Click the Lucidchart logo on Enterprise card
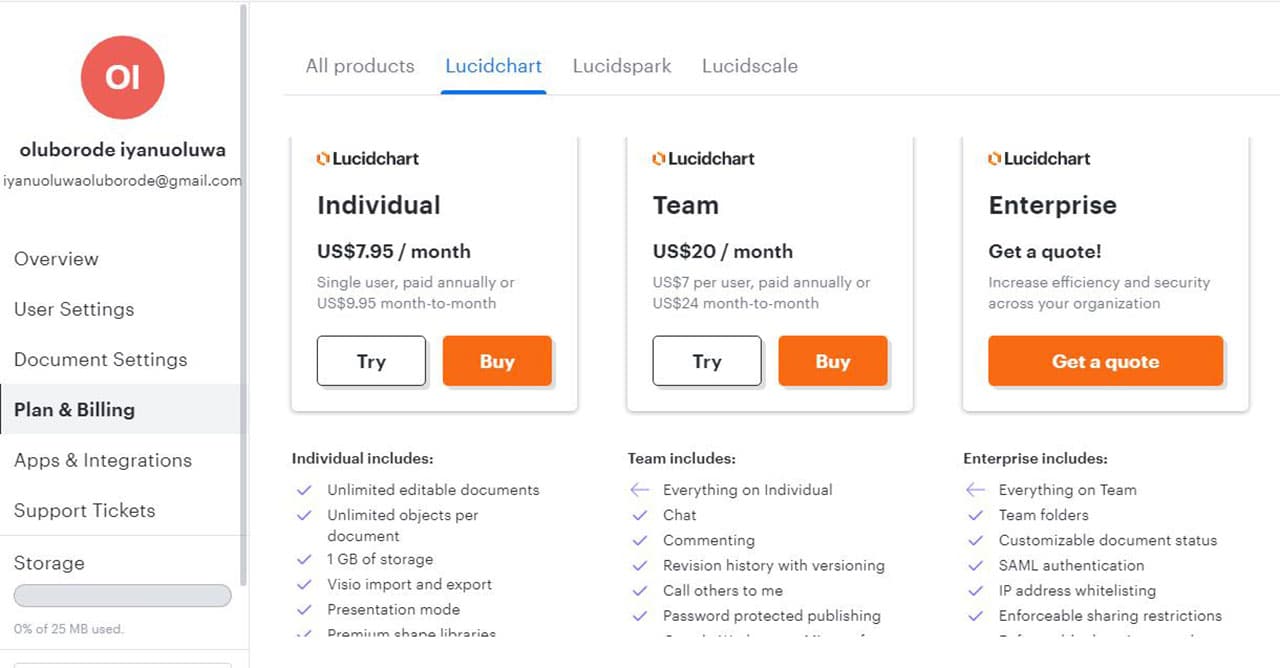The height and width of the screenshot is (668, 1280). point(1039,158)
